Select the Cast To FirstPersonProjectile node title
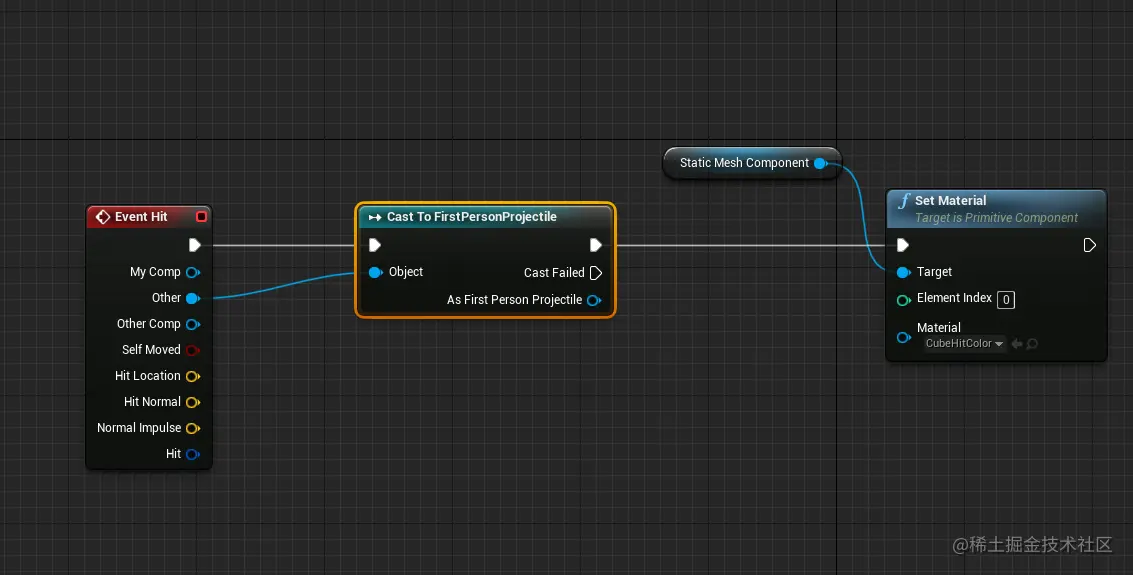 click(472, 217)
